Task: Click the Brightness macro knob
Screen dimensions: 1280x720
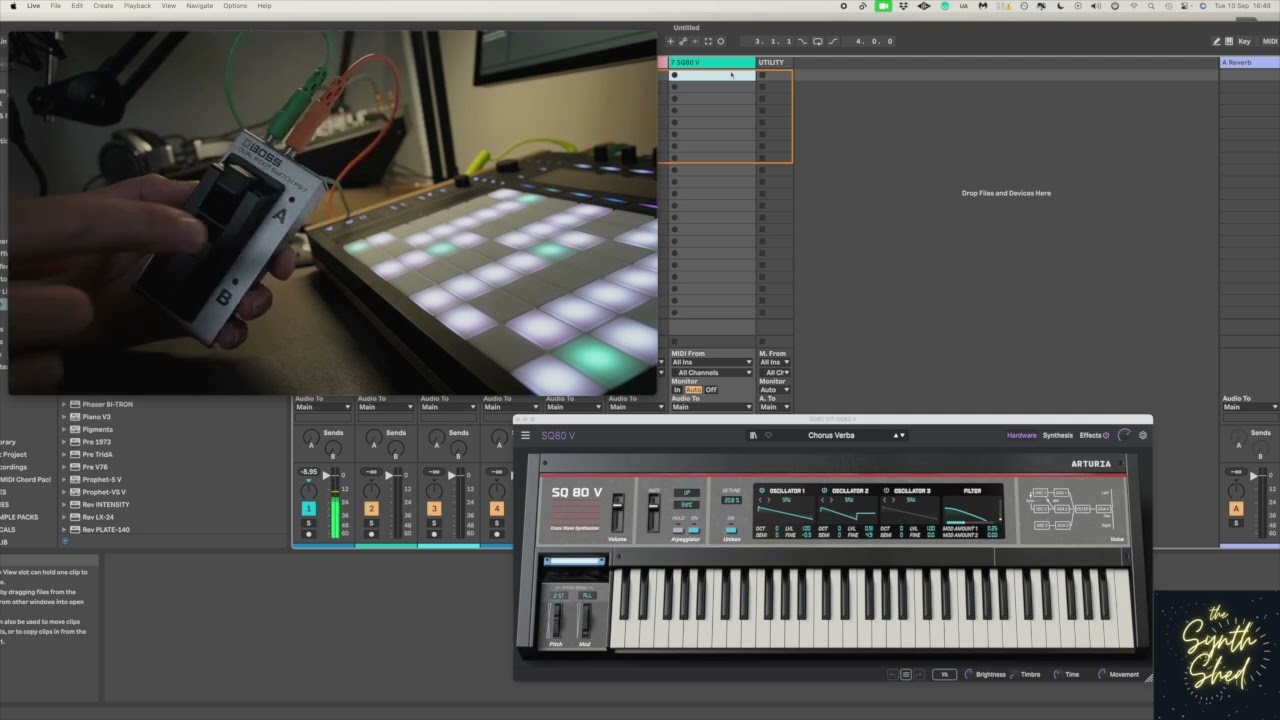Action: tap(968, 674)
